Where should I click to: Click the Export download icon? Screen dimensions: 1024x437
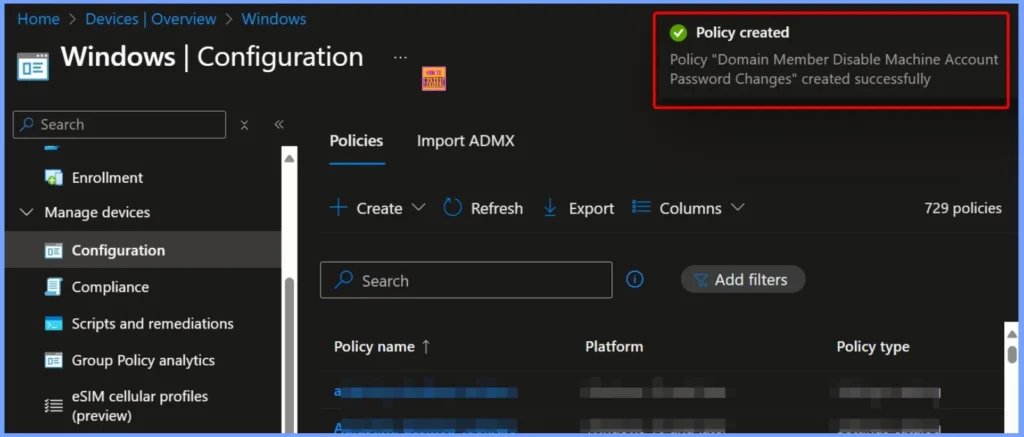pos(550,208)
